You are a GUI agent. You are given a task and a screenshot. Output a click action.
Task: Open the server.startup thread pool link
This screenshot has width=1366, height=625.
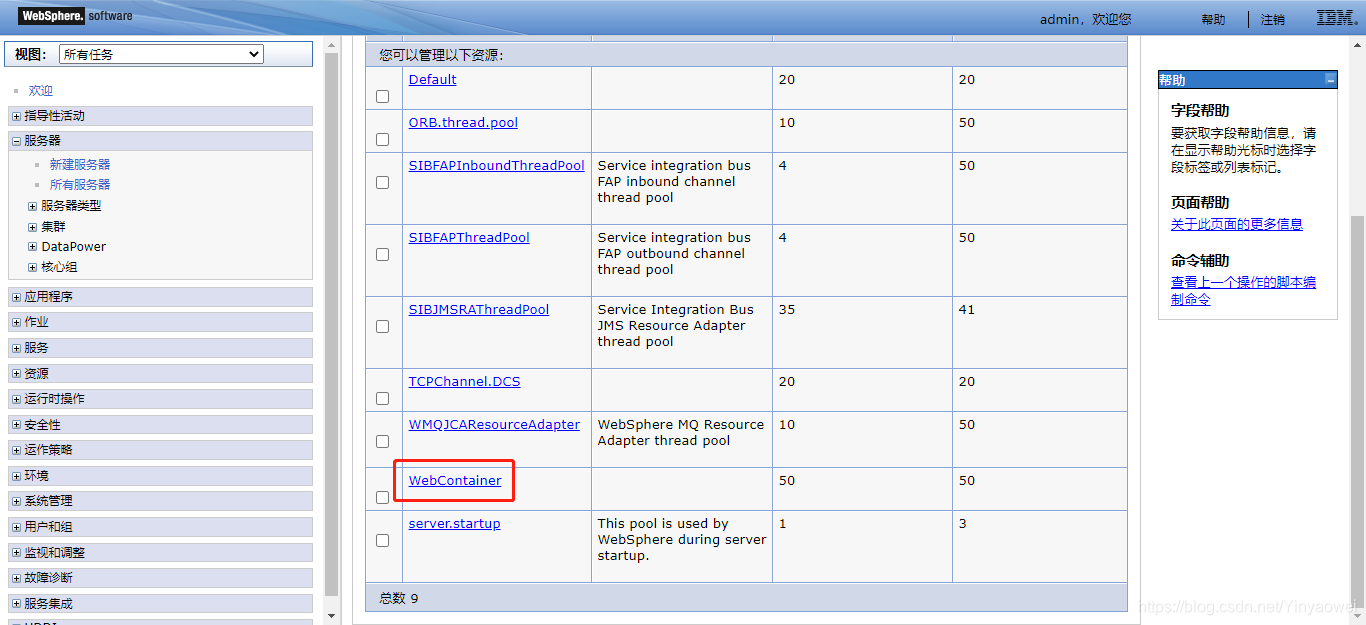point(454,524)
